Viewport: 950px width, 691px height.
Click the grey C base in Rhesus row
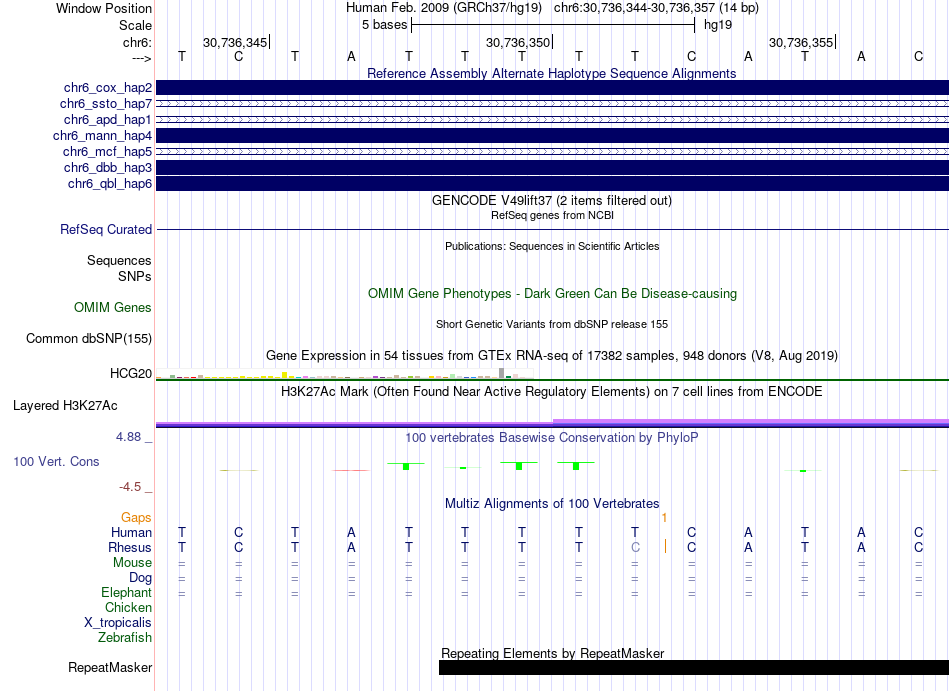click(x=635, y=547)
